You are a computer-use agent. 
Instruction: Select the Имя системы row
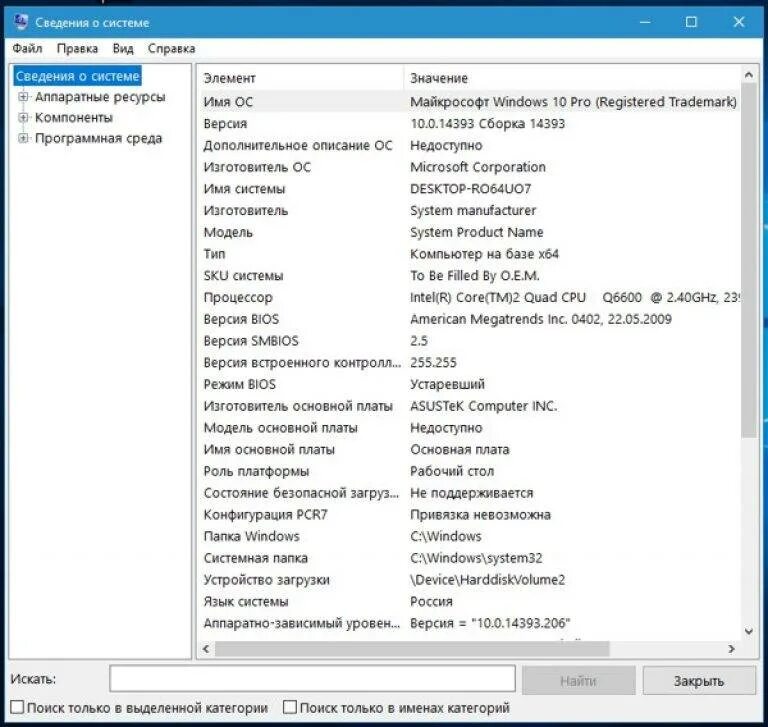click(470, 189)
